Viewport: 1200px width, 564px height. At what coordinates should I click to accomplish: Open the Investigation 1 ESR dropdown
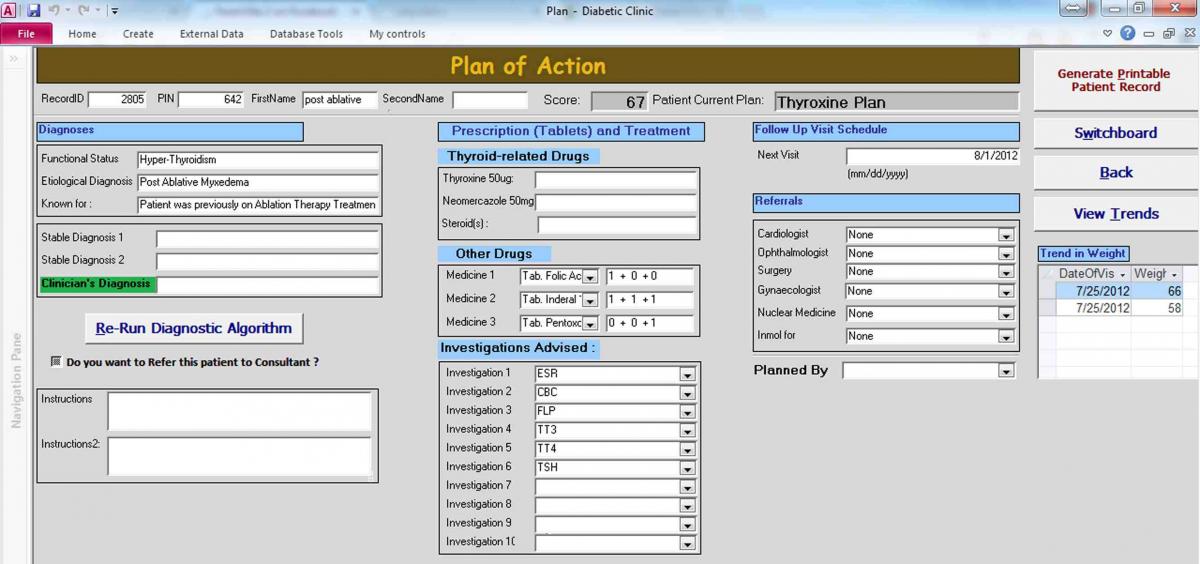tap(687, 374)
